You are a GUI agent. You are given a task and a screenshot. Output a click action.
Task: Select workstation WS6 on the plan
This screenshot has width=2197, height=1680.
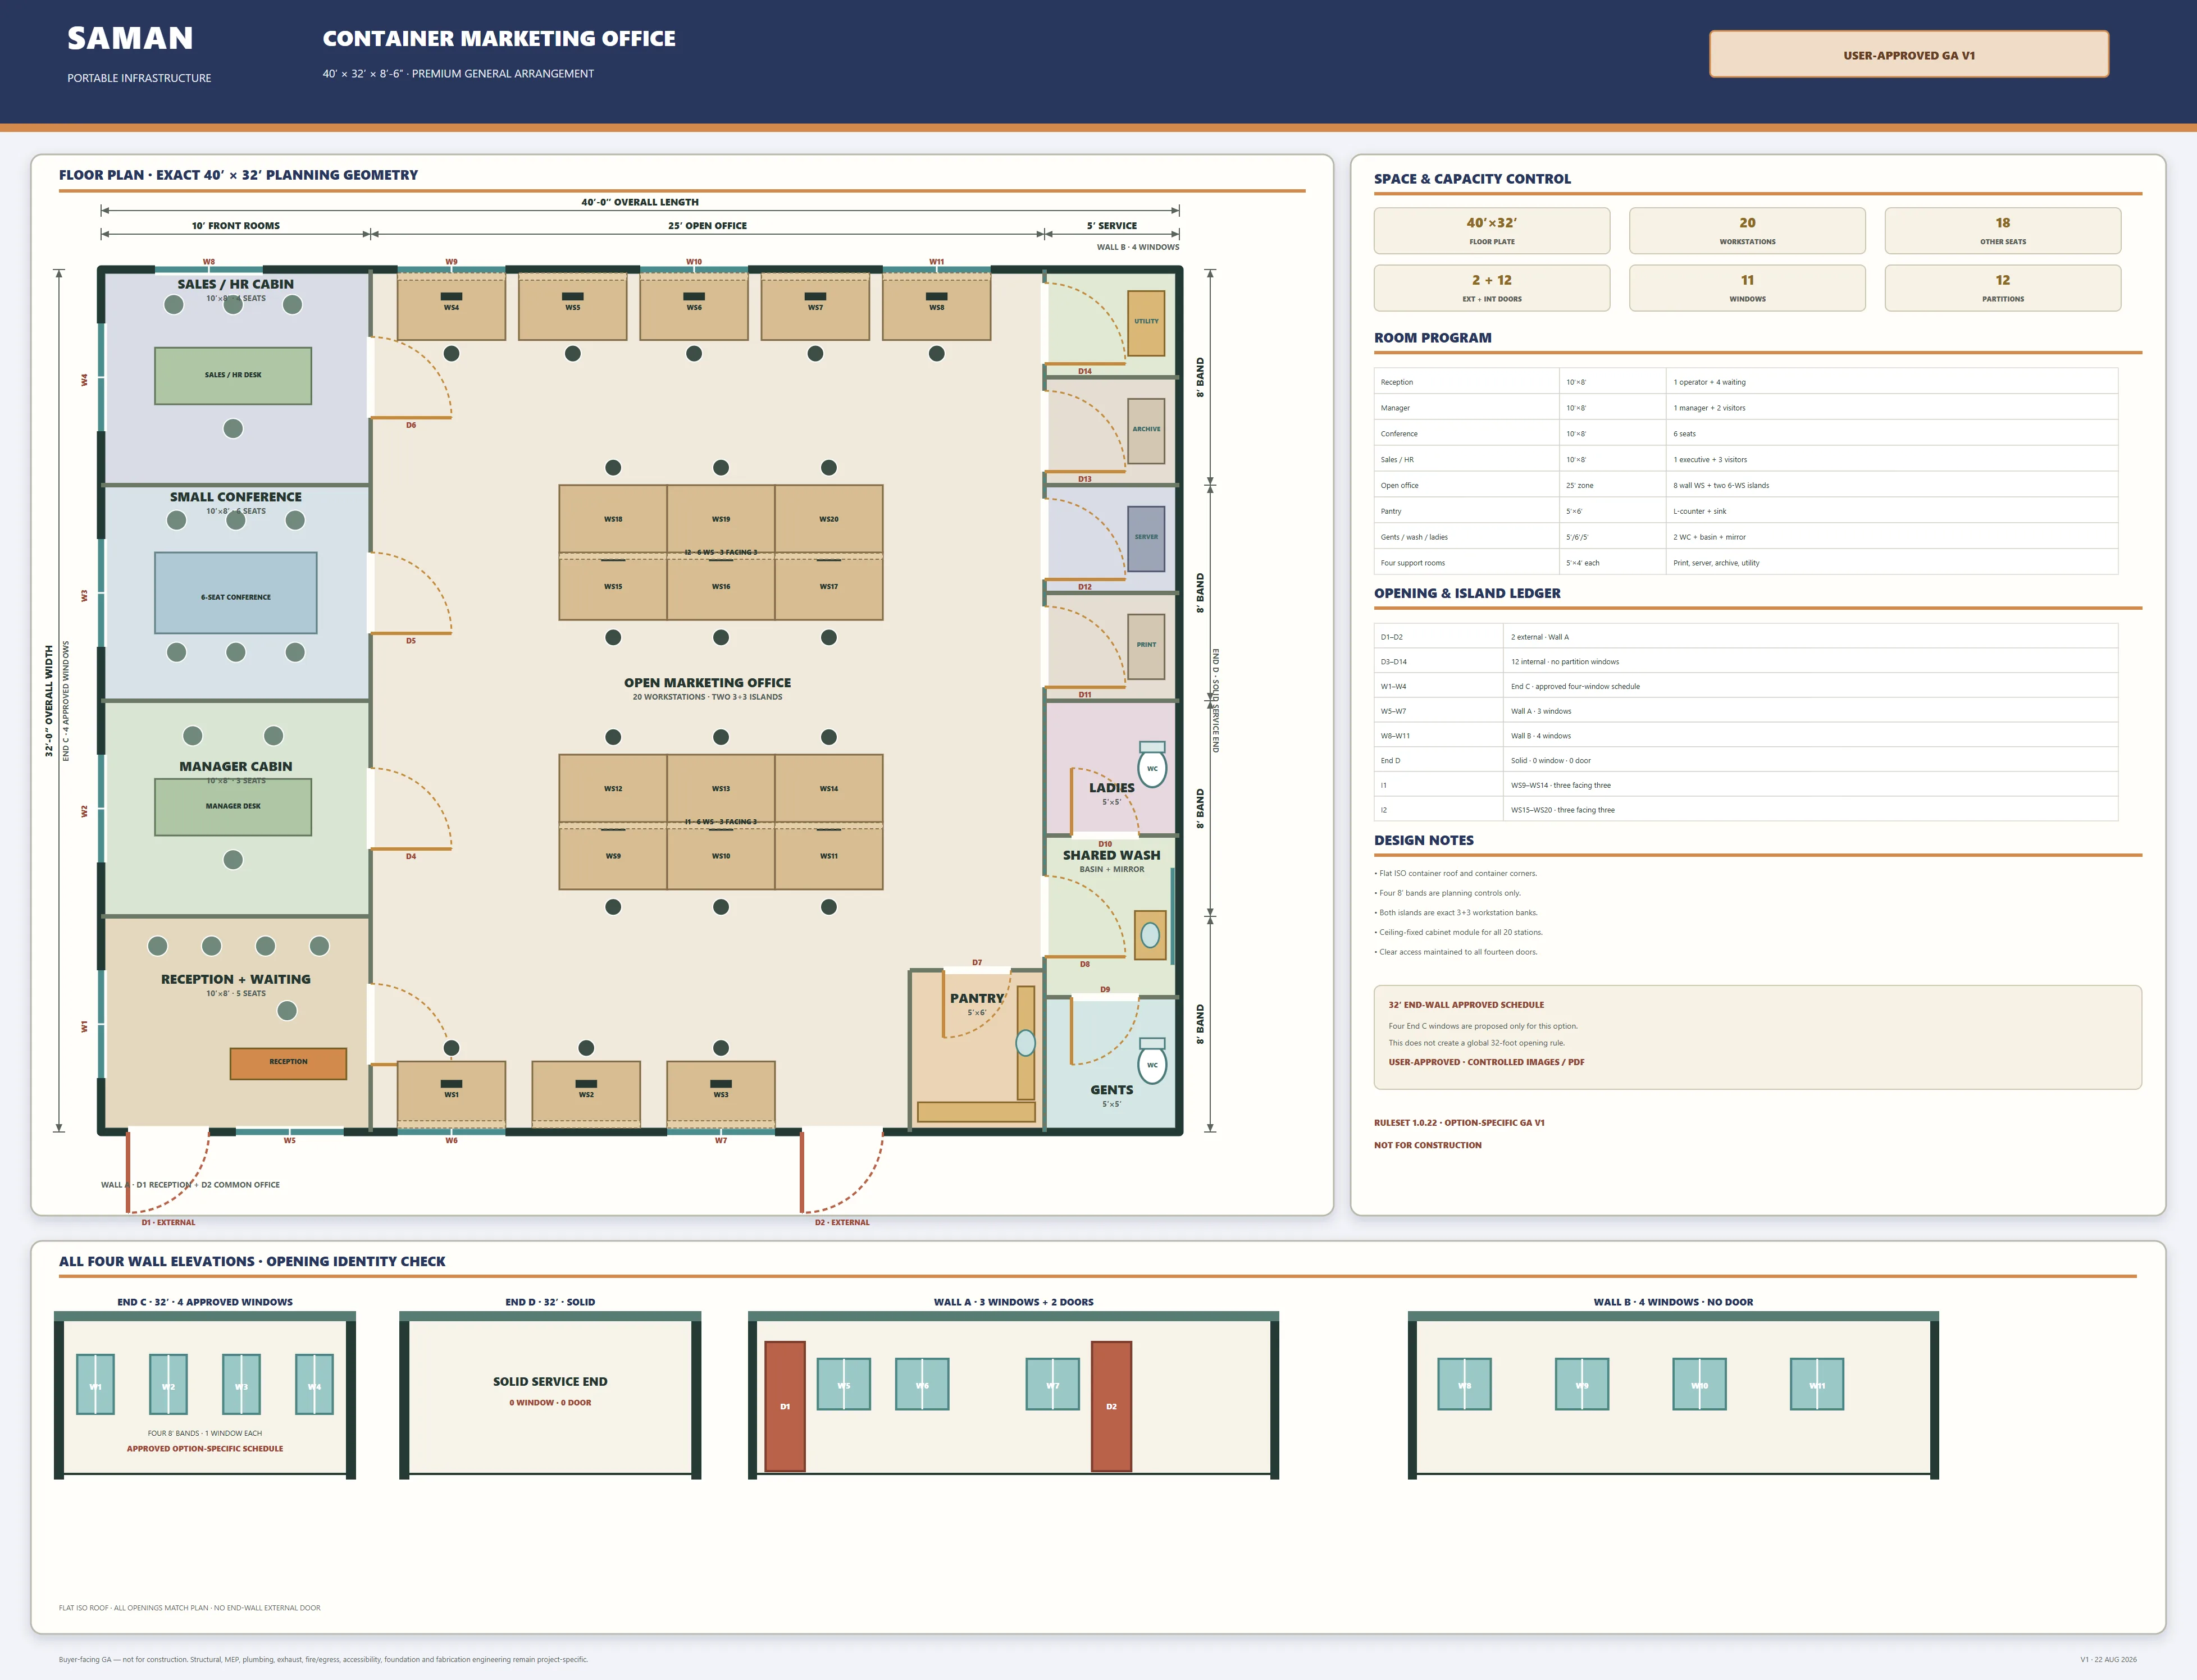(x=694, y=307)
